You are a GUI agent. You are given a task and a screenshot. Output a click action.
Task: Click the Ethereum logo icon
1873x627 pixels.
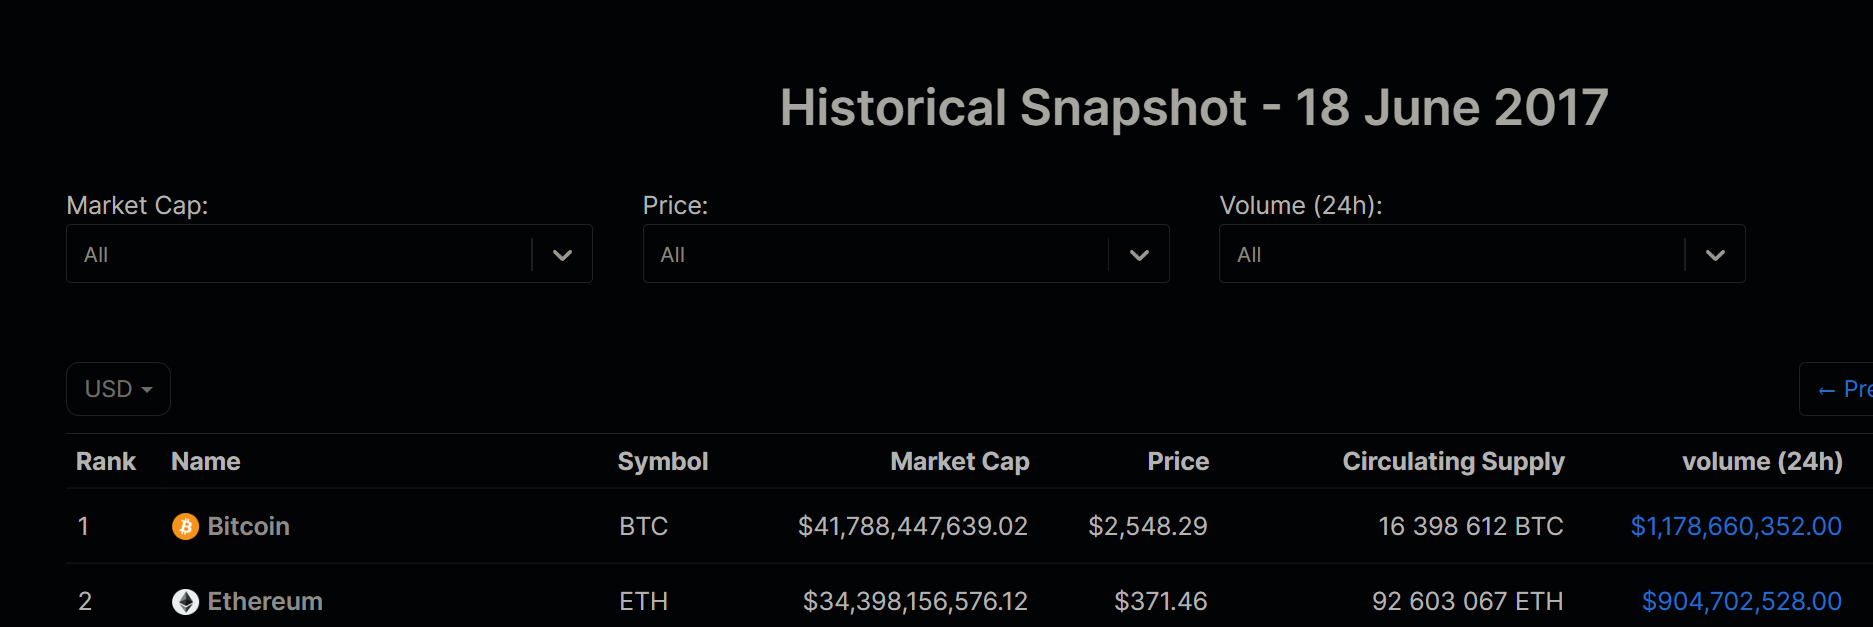(185, 601)
